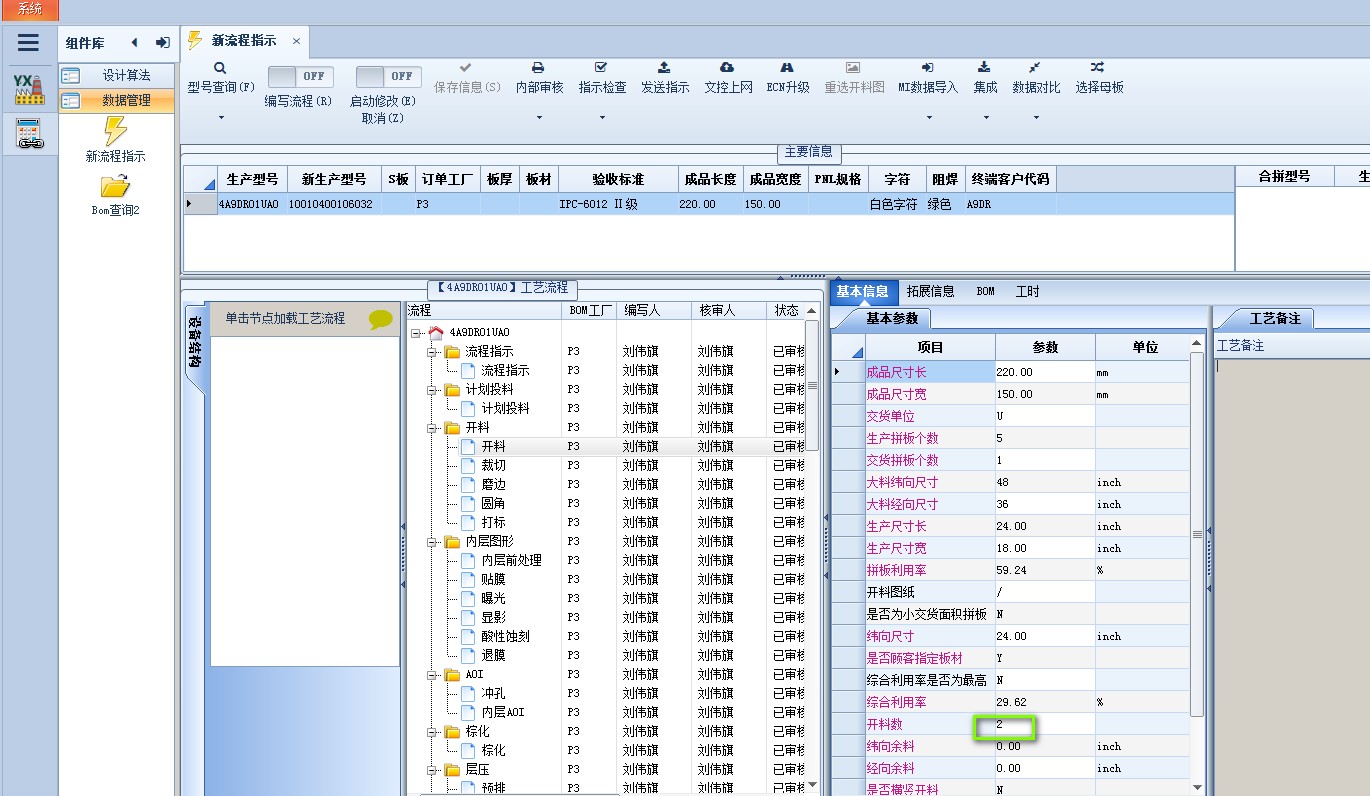The height and width of the screenshot is (796, 1370).
Task: Toggle the 启动修改(E) OFF switch
Action: pyautogui.click(x=389, y=76)
